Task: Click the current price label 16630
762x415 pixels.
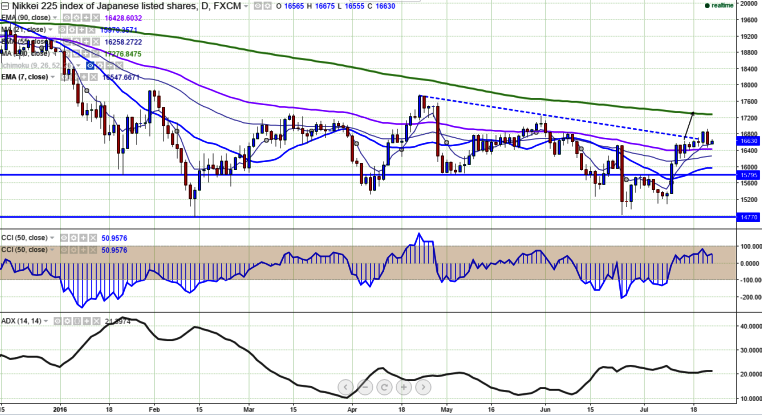Action: point(748,141)
